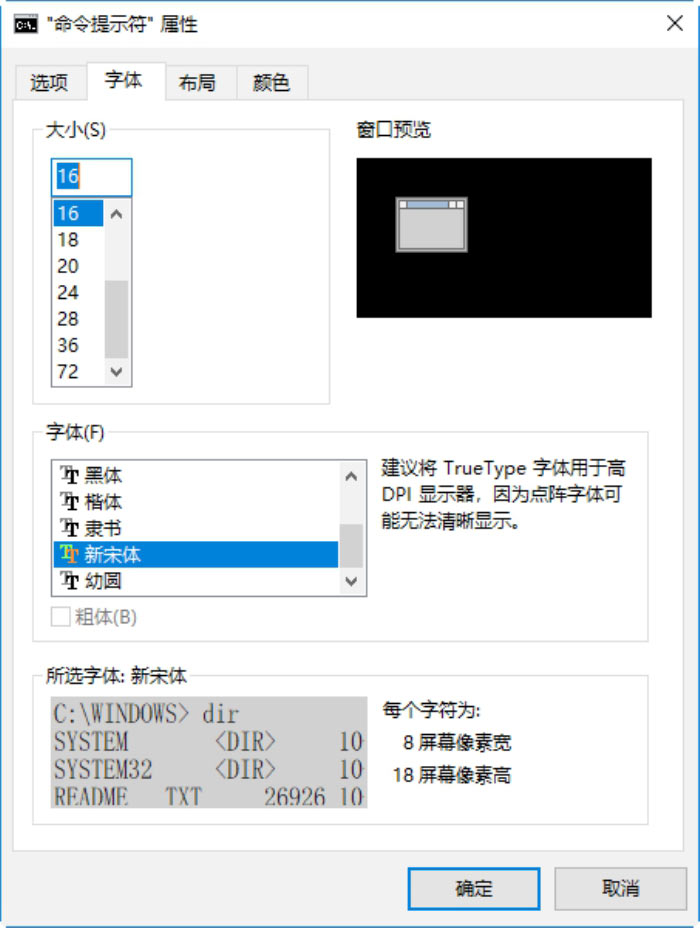Choose the 隶书 font from list
This screenshot has width=700, height=928.
[196, 528]
